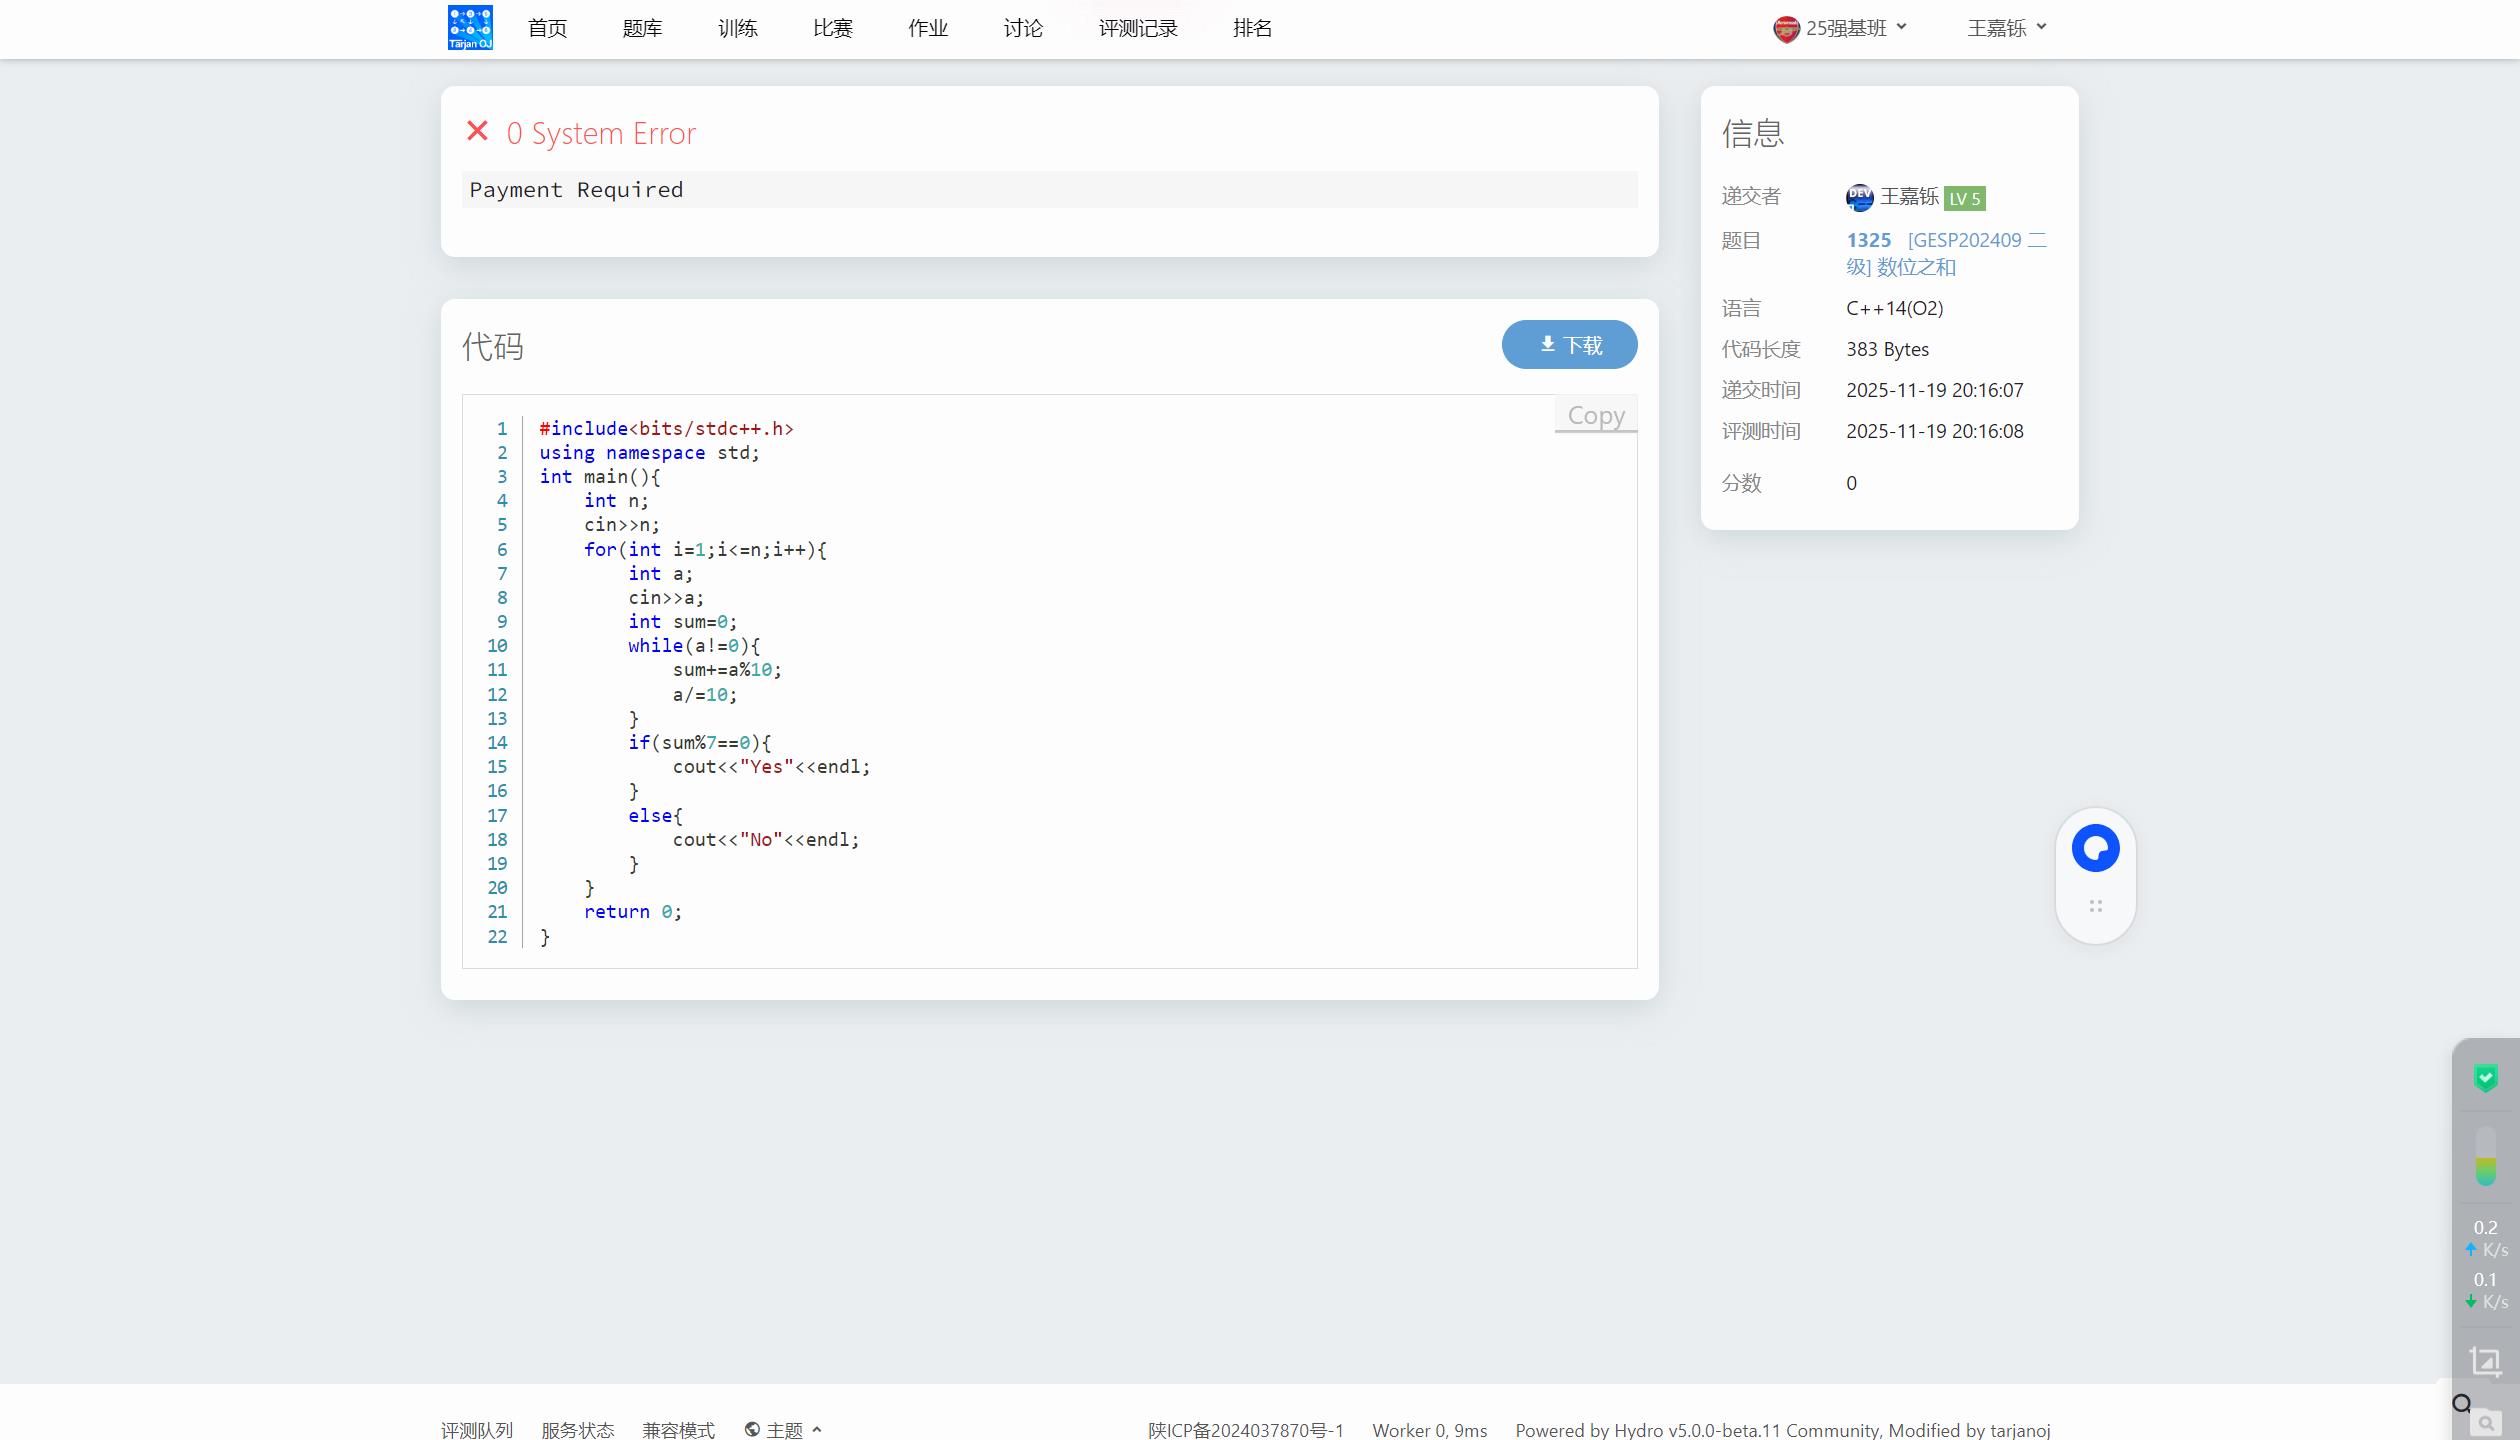Click the drag handle dots under assistant icon
Viewport: 2520px width, 1440px height.
(x=2095, y=906)
